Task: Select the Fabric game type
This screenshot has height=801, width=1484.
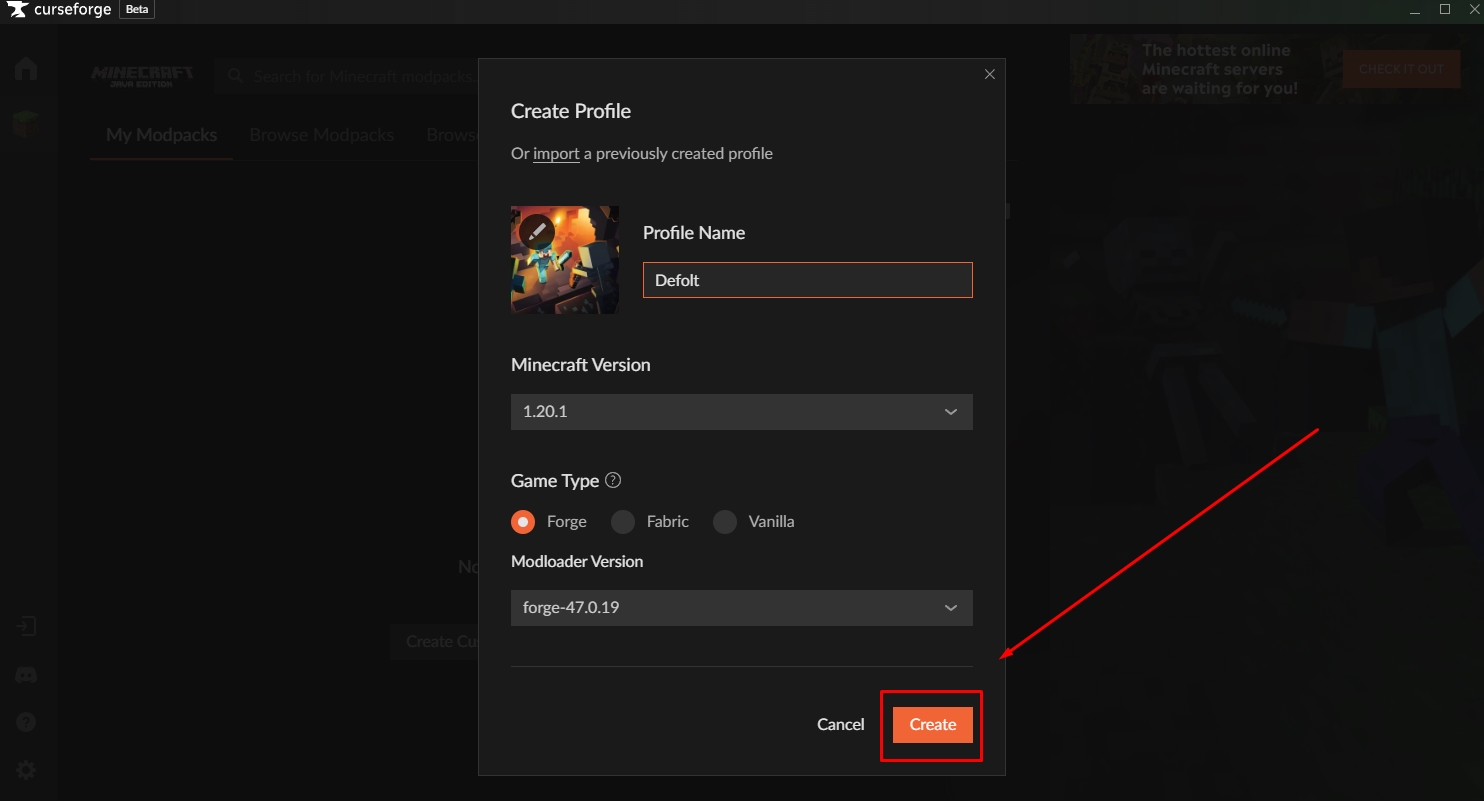Action: (x=623, y=522)
